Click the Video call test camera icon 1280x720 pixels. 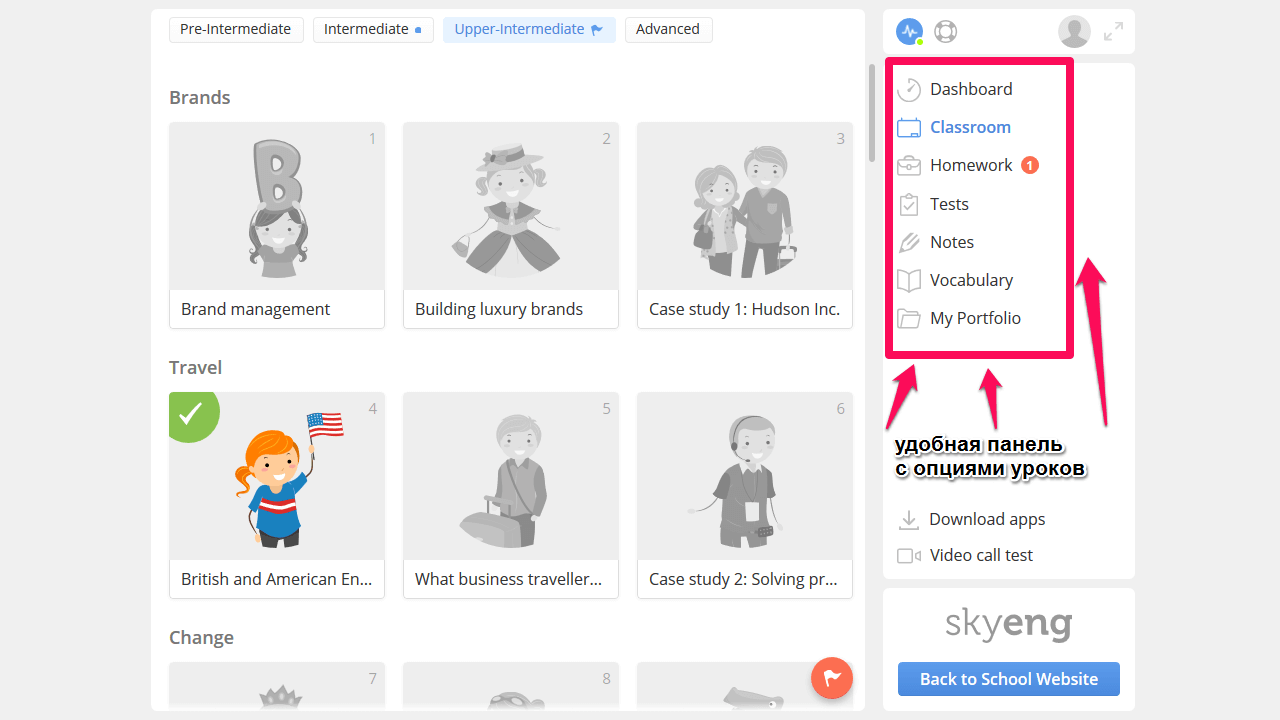pos(908,555)
